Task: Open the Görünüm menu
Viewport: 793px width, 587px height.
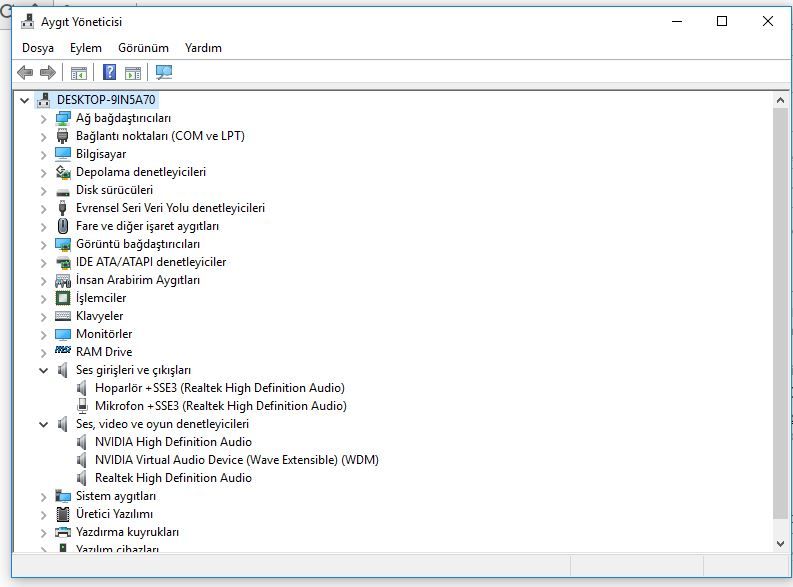Action: coord(143,48)
